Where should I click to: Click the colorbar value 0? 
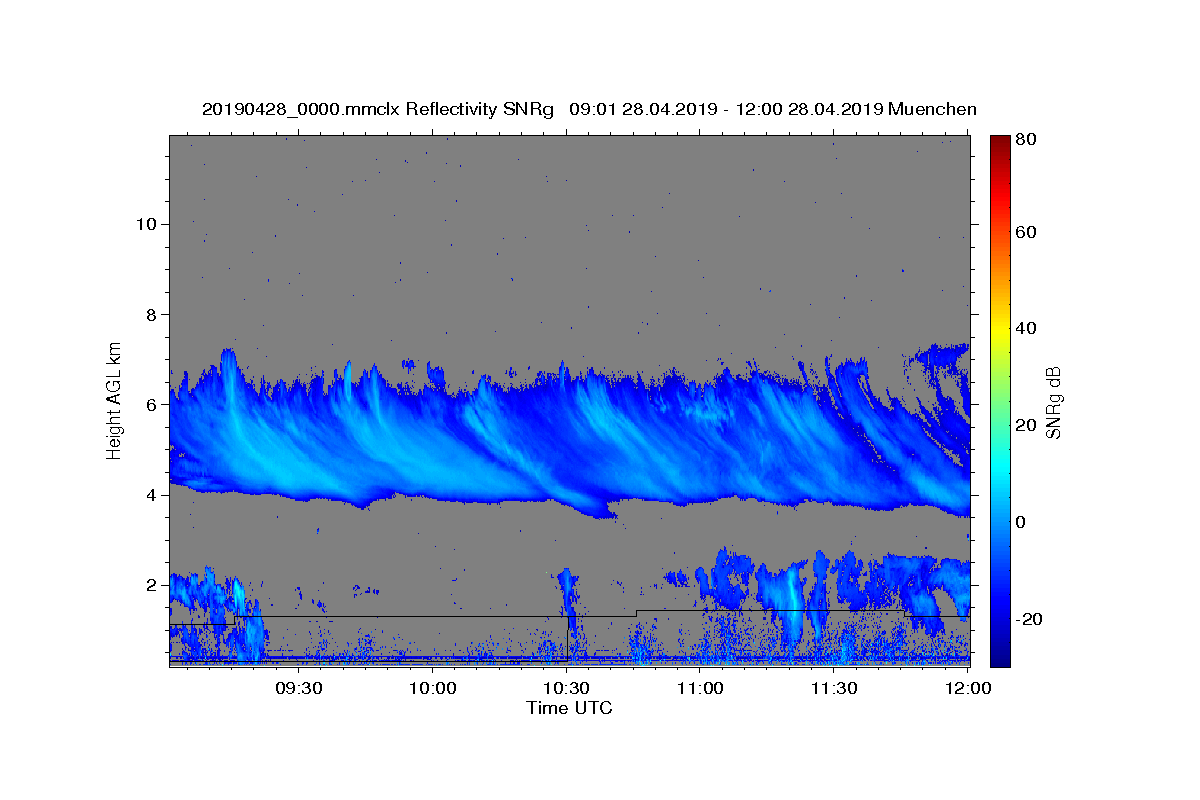click(1020, 522)
